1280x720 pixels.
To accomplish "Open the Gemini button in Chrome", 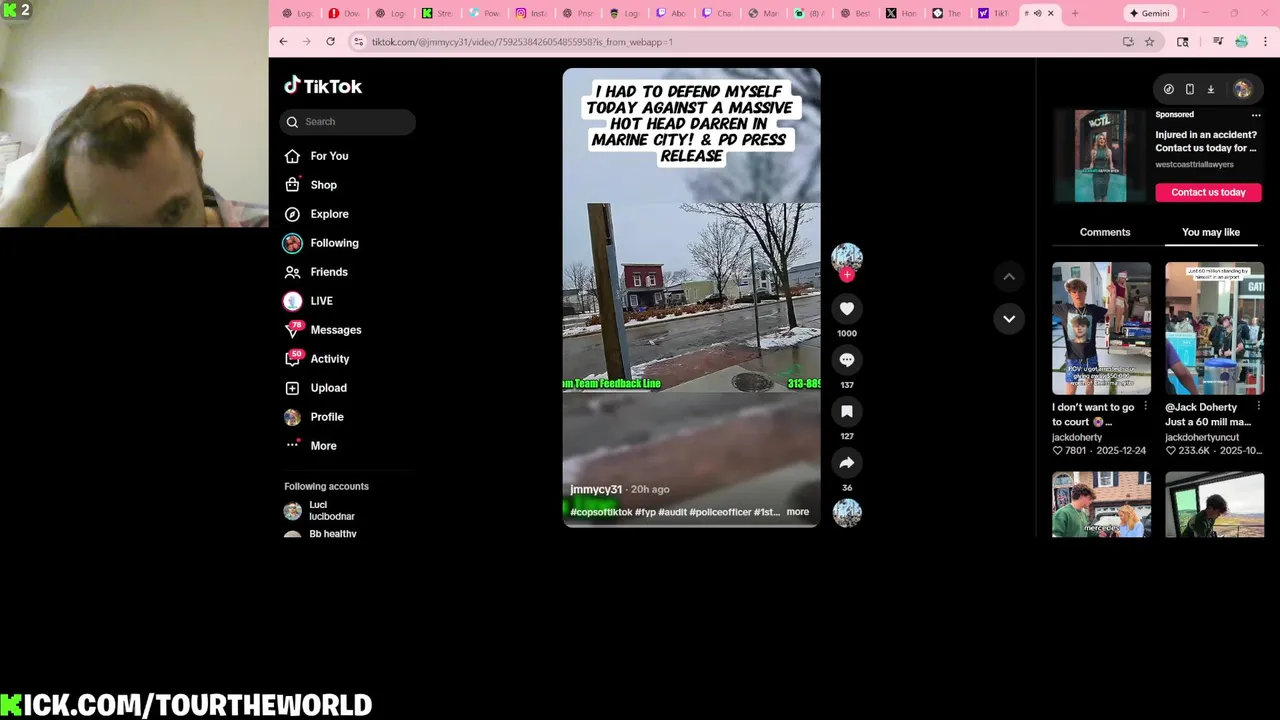I will click(x=1148, y=13).
